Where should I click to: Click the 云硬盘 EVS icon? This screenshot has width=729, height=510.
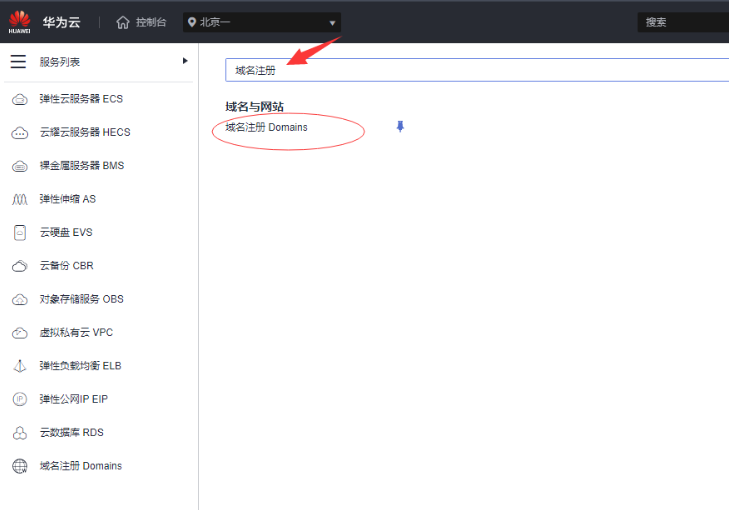click(20, 232)
